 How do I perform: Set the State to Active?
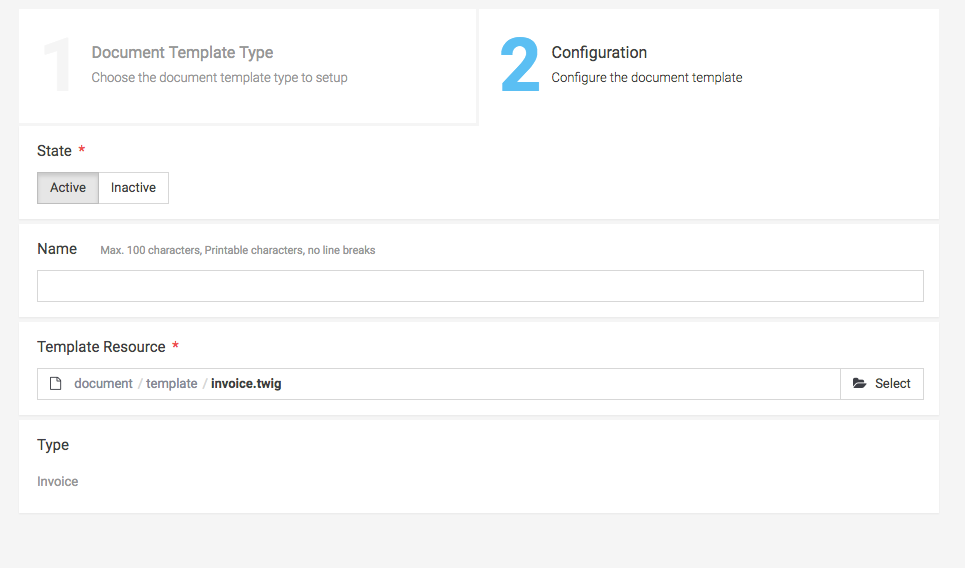[x=68, y=188]
